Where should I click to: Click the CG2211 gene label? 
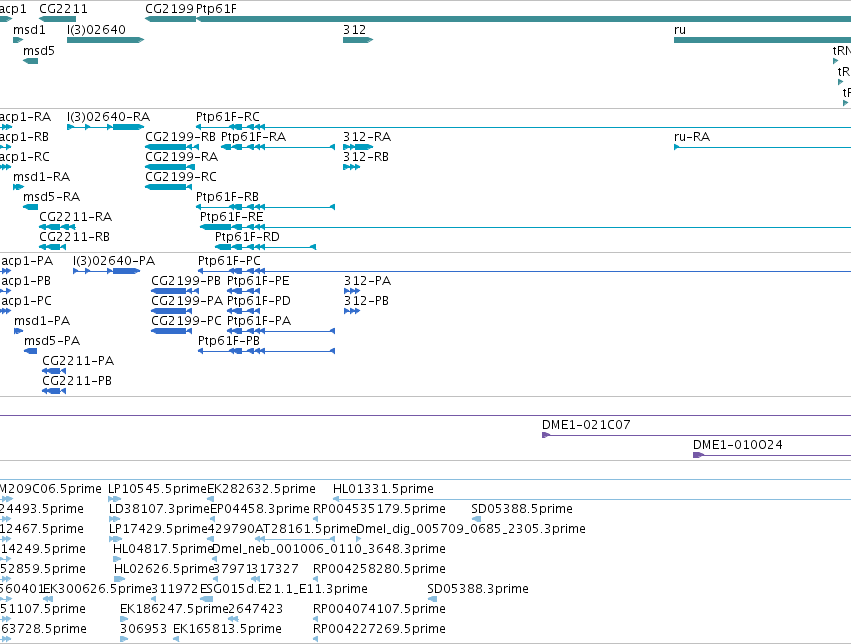63,9
